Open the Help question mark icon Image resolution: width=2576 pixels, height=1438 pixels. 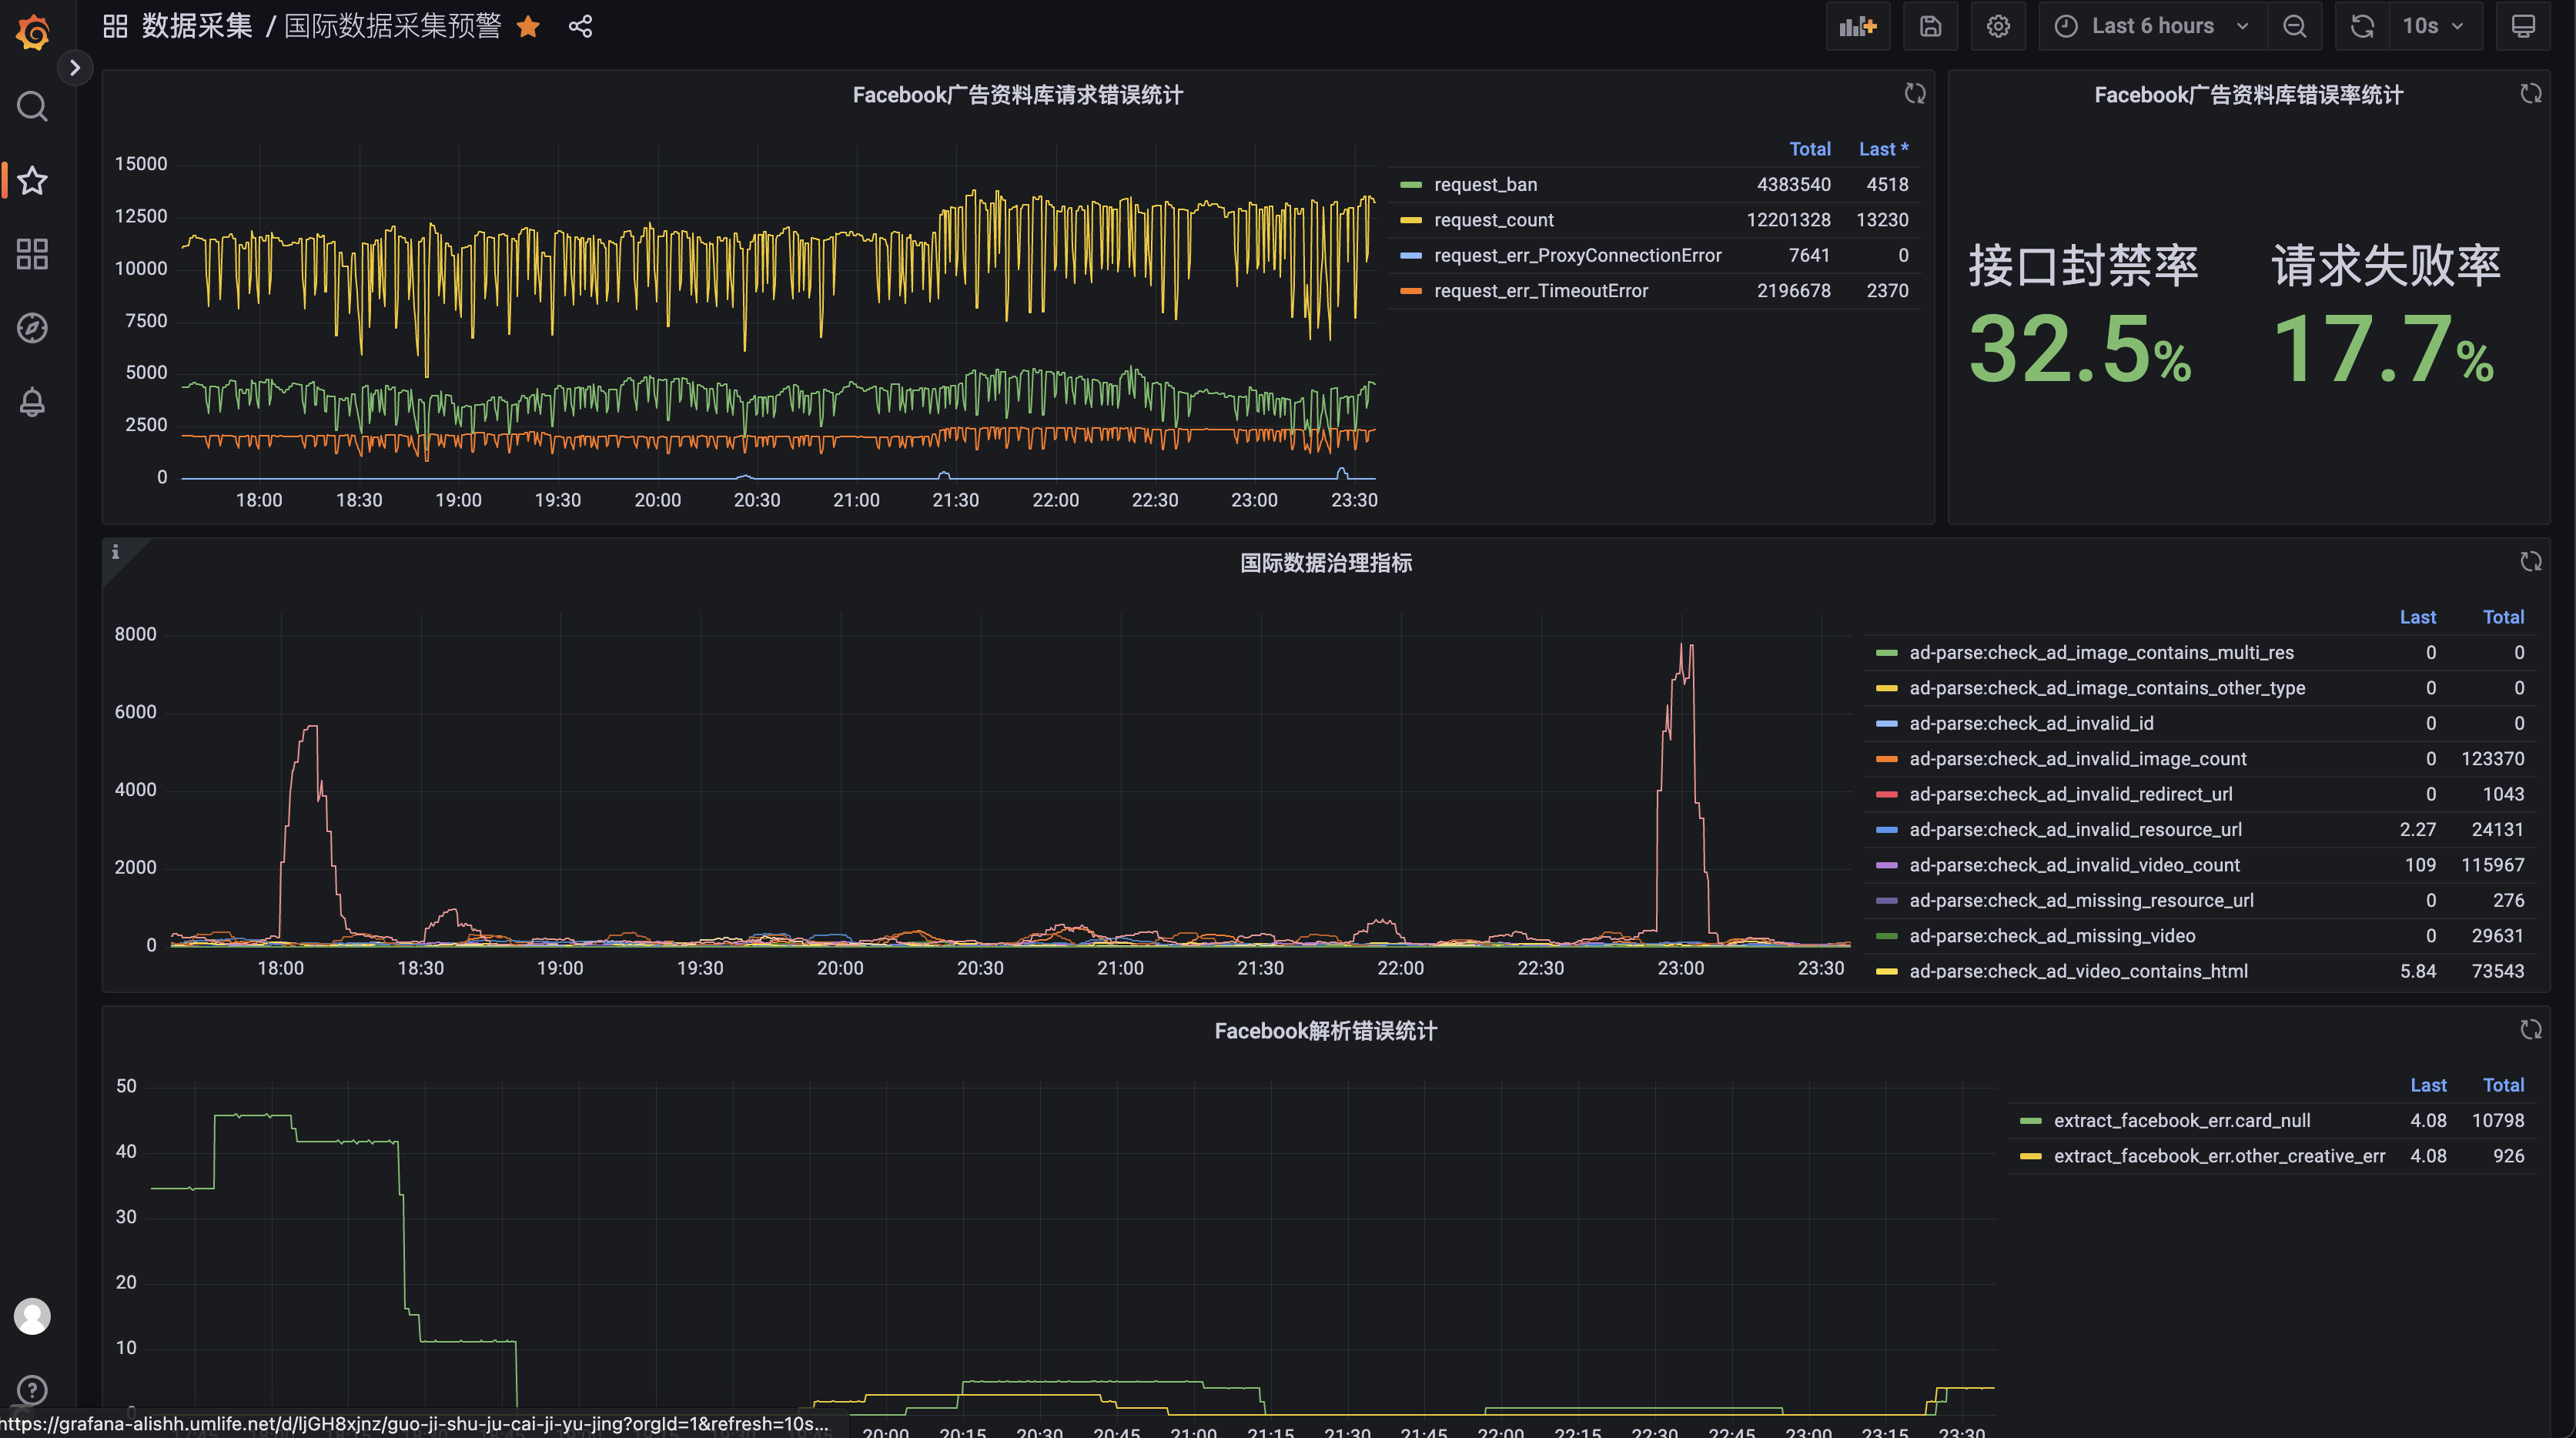(x=32, y=1390)
